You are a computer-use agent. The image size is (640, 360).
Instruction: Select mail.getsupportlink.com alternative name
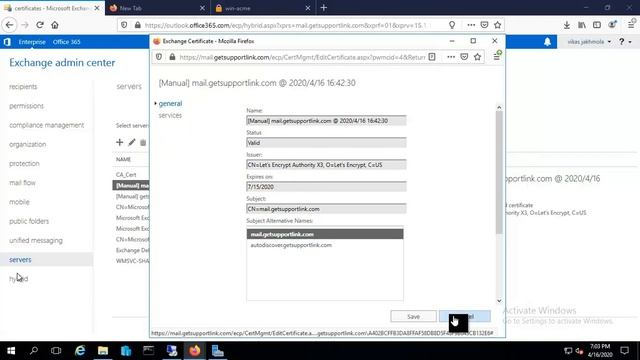(x=325, y=234)
